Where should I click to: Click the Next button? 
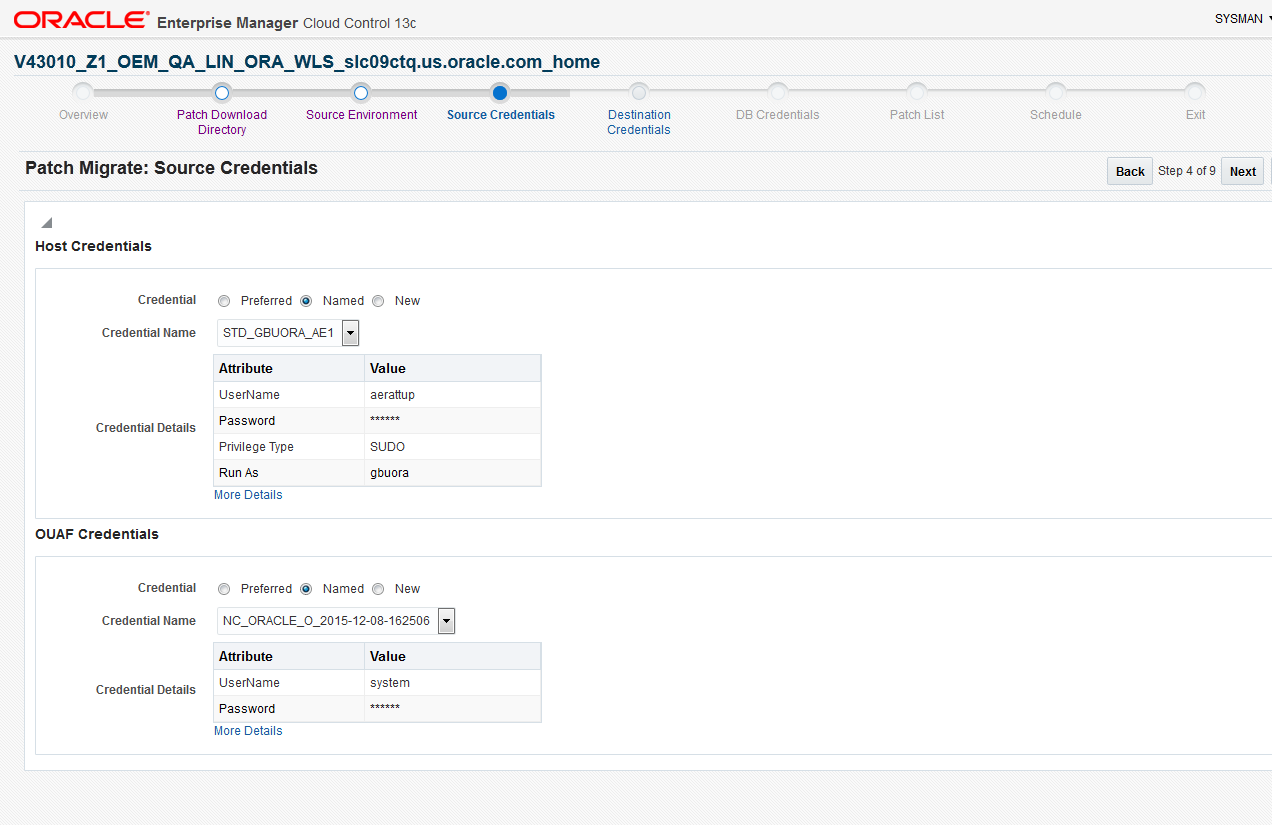pyautogui.click(x=1243, y=171)
